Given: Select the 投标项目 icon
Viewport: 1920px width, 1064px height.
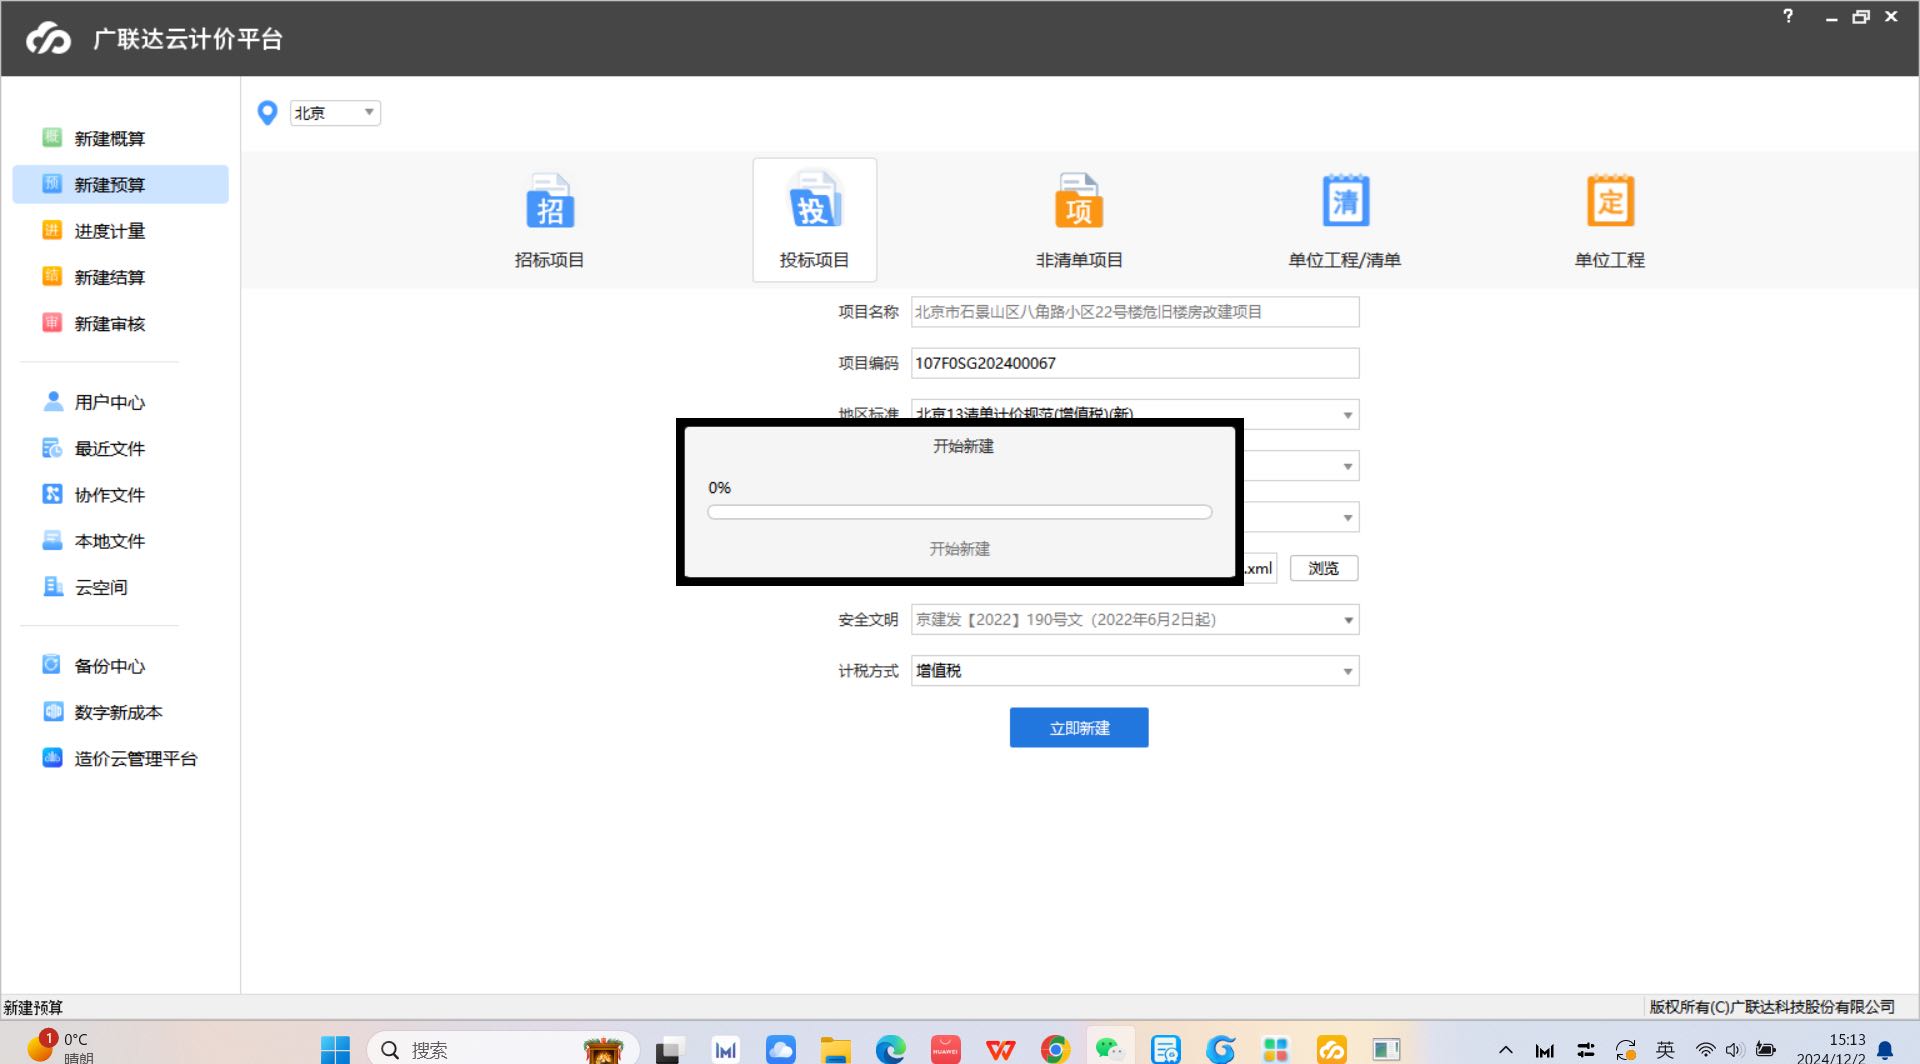Looking at the screenshot, I should pyautogui.click(x=814, y=219).
